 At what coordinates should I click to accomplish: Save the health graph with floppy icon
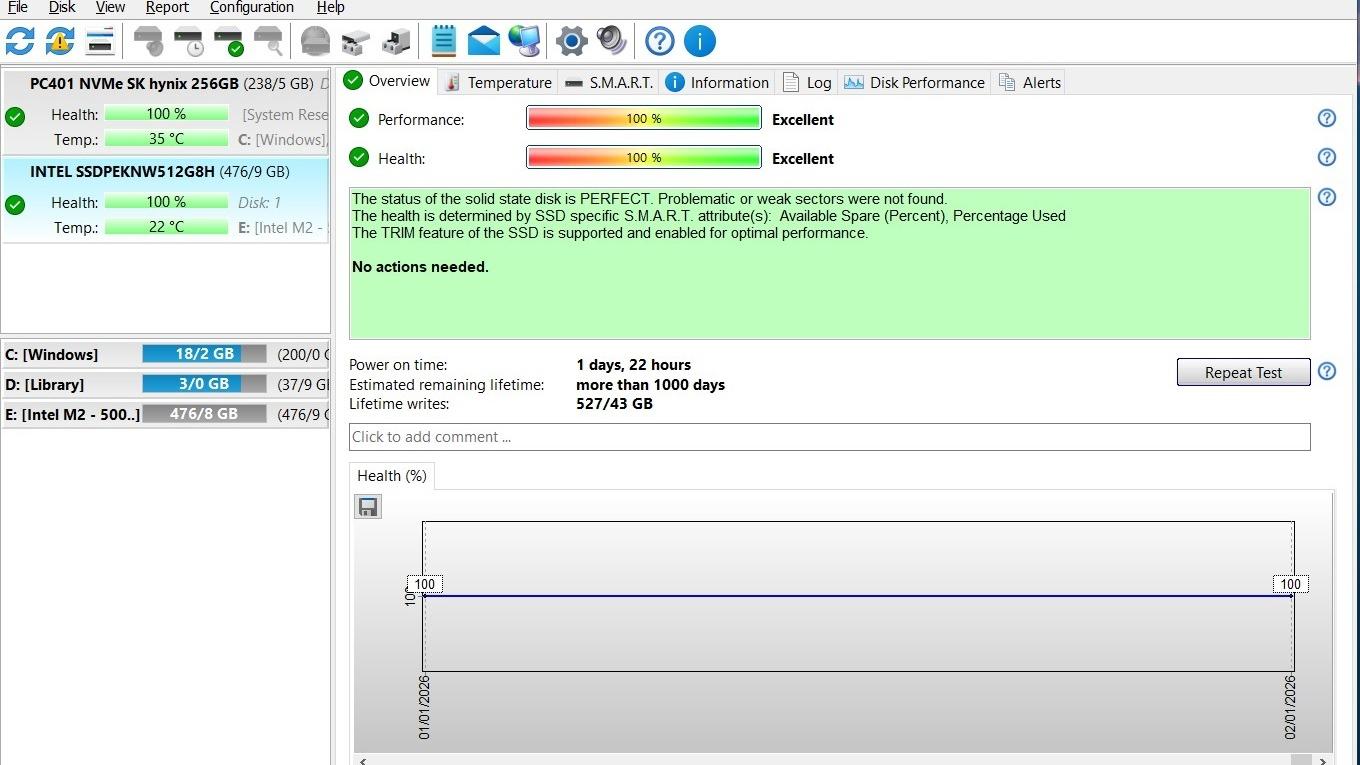pyautogui.click(x=368, y=506)
